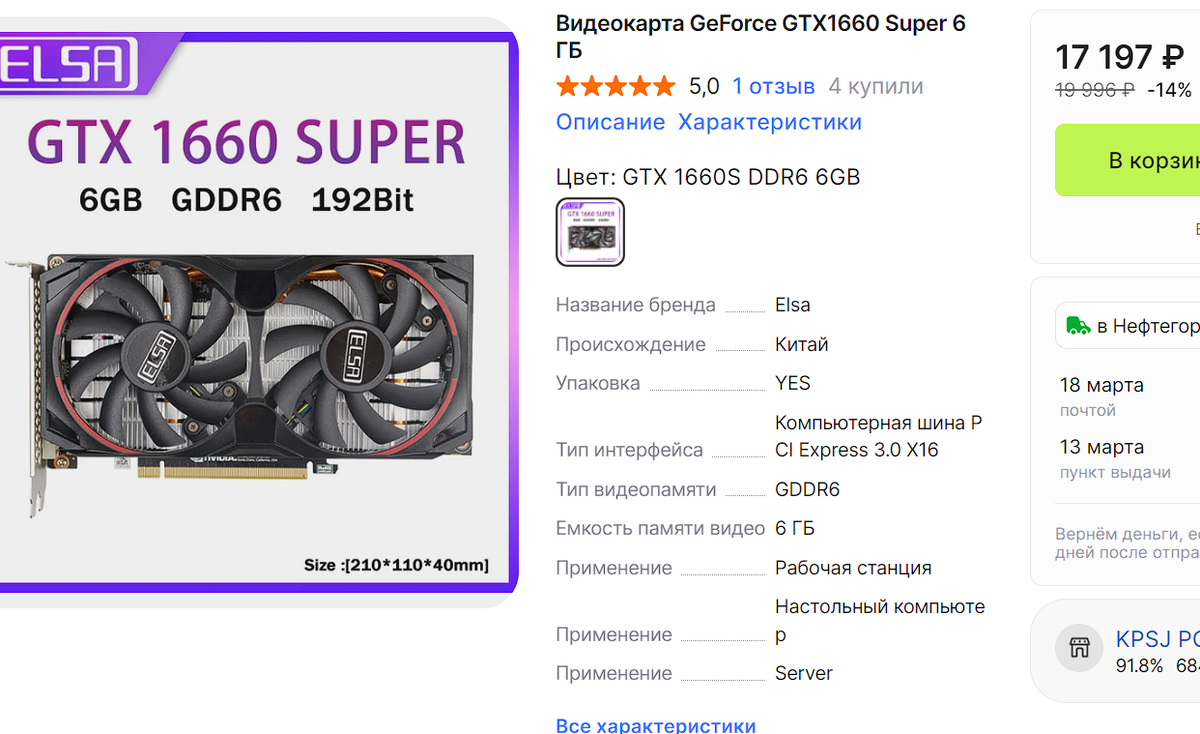Select the GTX 1660S DDR6 6GB color thumbnail

click(x=590, y=232)
